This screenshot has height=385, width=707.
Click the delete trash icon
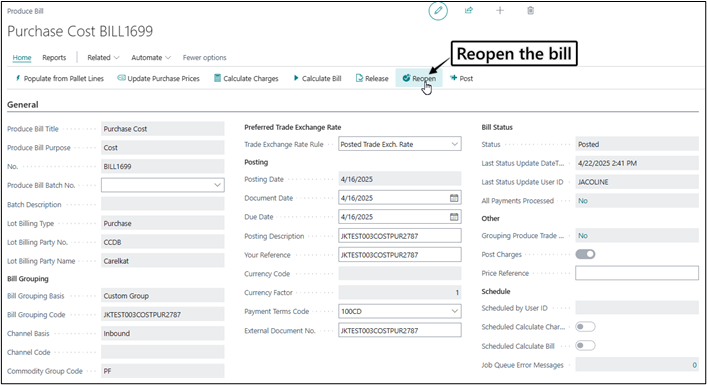[x=531, y=10]
